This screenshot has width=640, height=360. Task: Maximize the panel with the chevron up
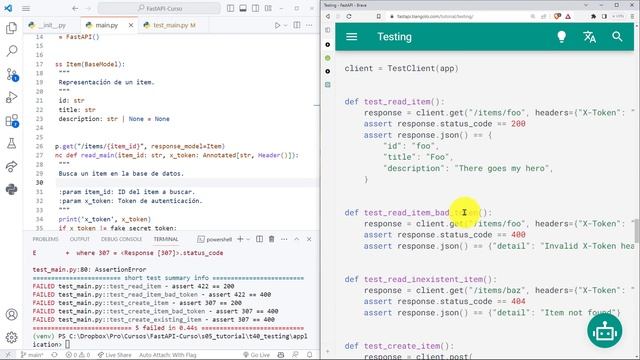297,239
